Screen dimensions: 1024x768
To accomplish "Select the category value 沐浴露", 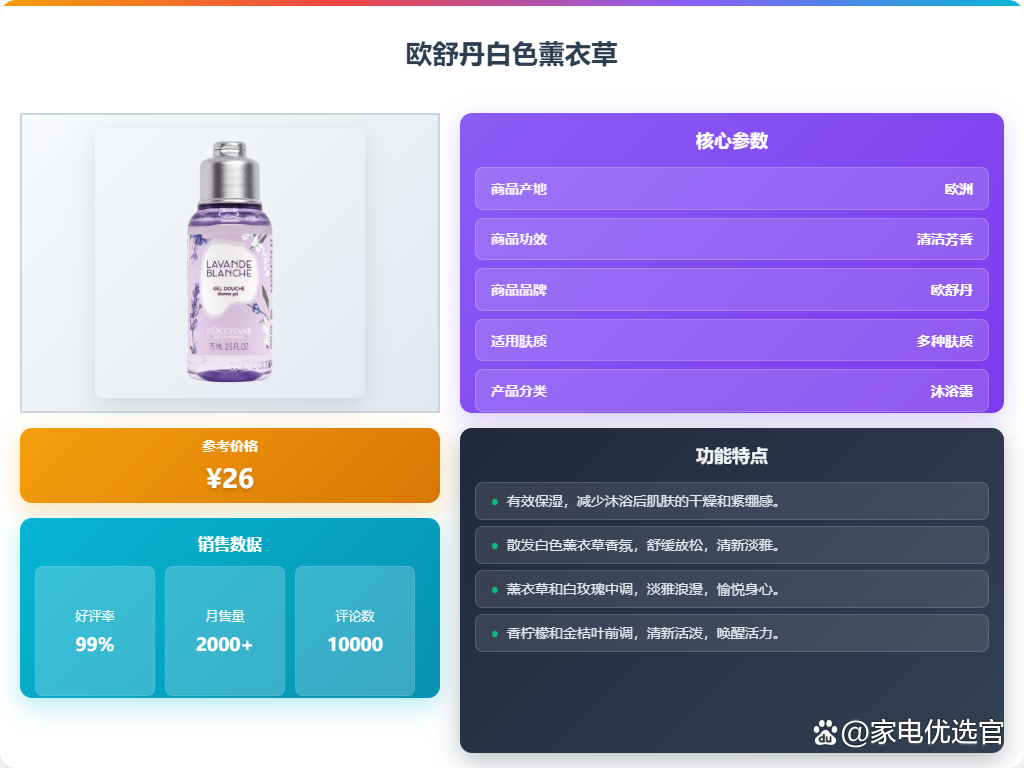I will point(952,391).
